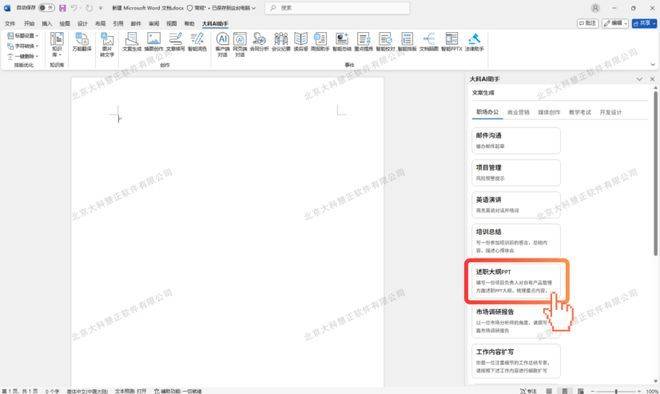This screenshot has height=394, width=660.
Task: Switch to the 媒体创作 category tab
Action: [x=549, y=112]
